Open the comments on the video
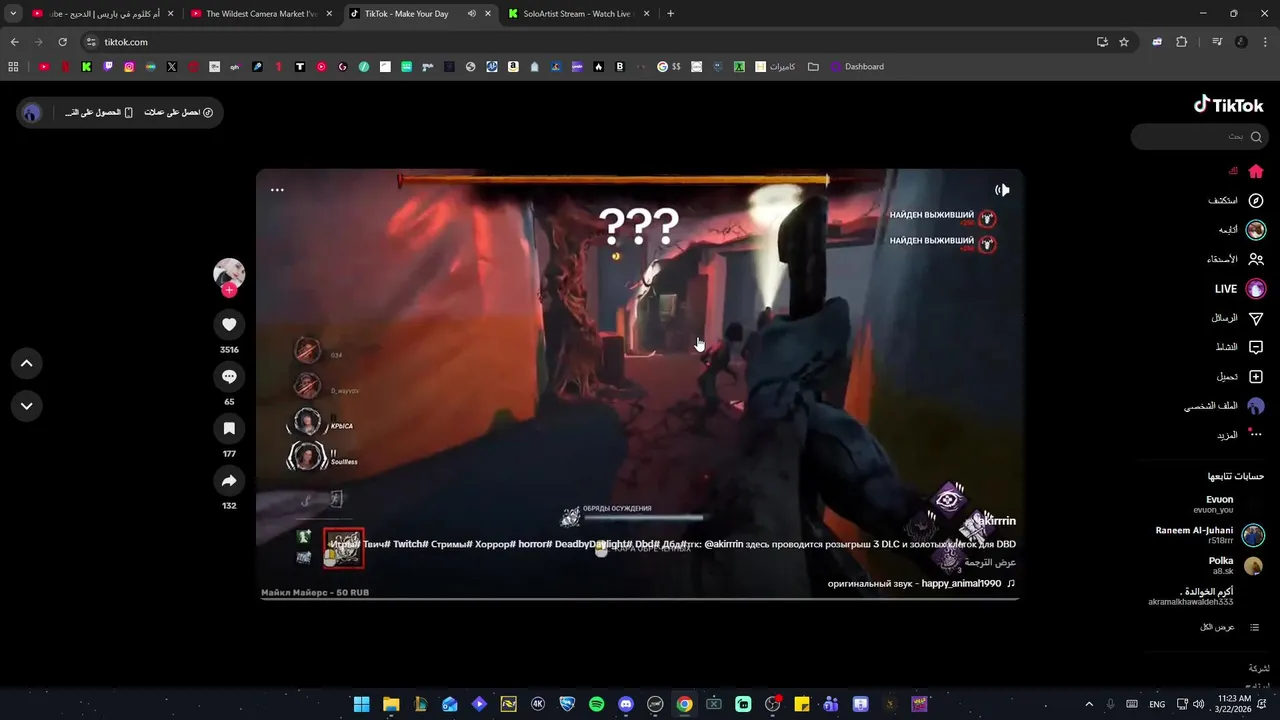The height and width of the screenshot is (720, 1280). click(x=229, y=376)
